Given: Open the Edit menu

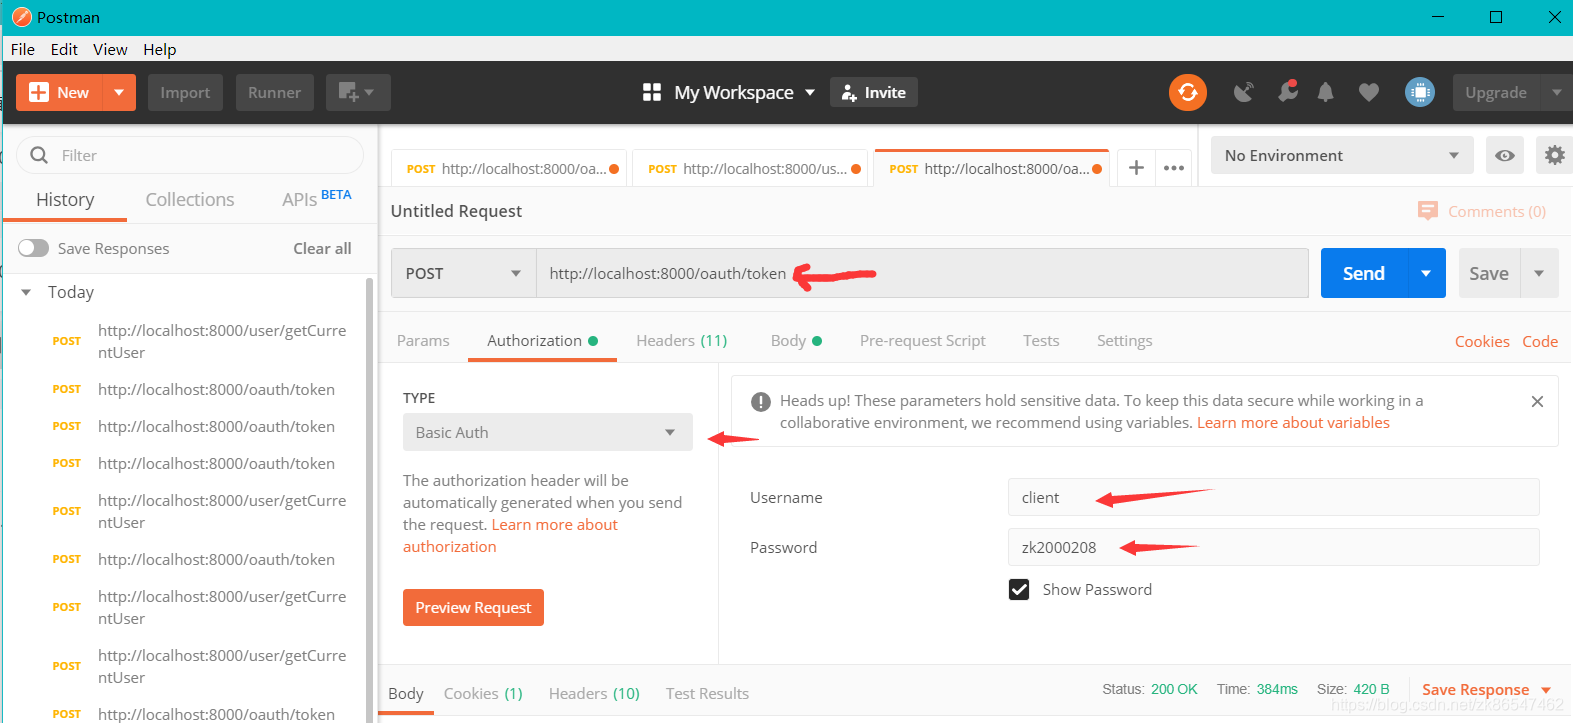Looking at the screenshot, I should [64, 49].
